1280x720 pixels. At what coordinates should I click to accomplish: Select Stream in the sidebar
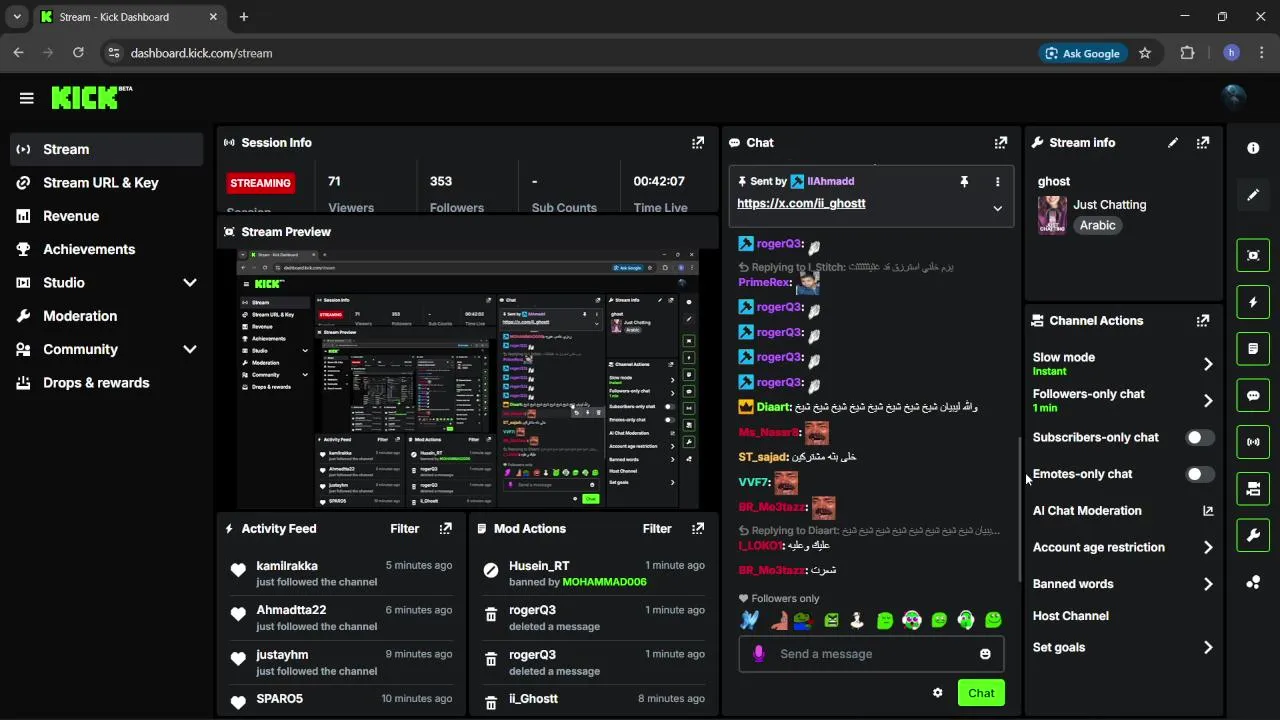click(106, 149)
